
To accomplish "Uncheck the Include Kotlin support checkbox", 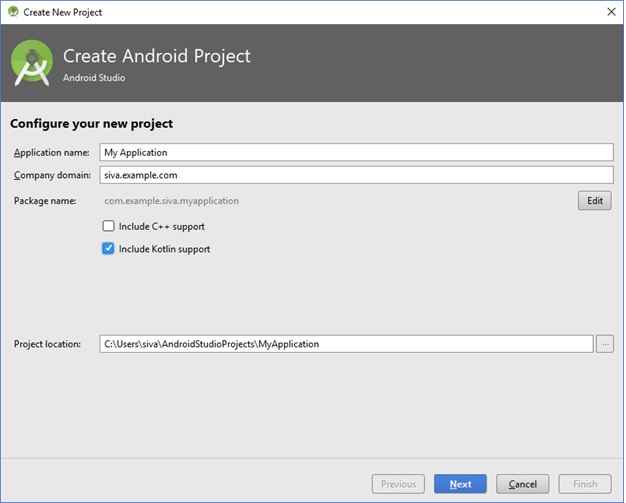I will [x=109, y=250].
